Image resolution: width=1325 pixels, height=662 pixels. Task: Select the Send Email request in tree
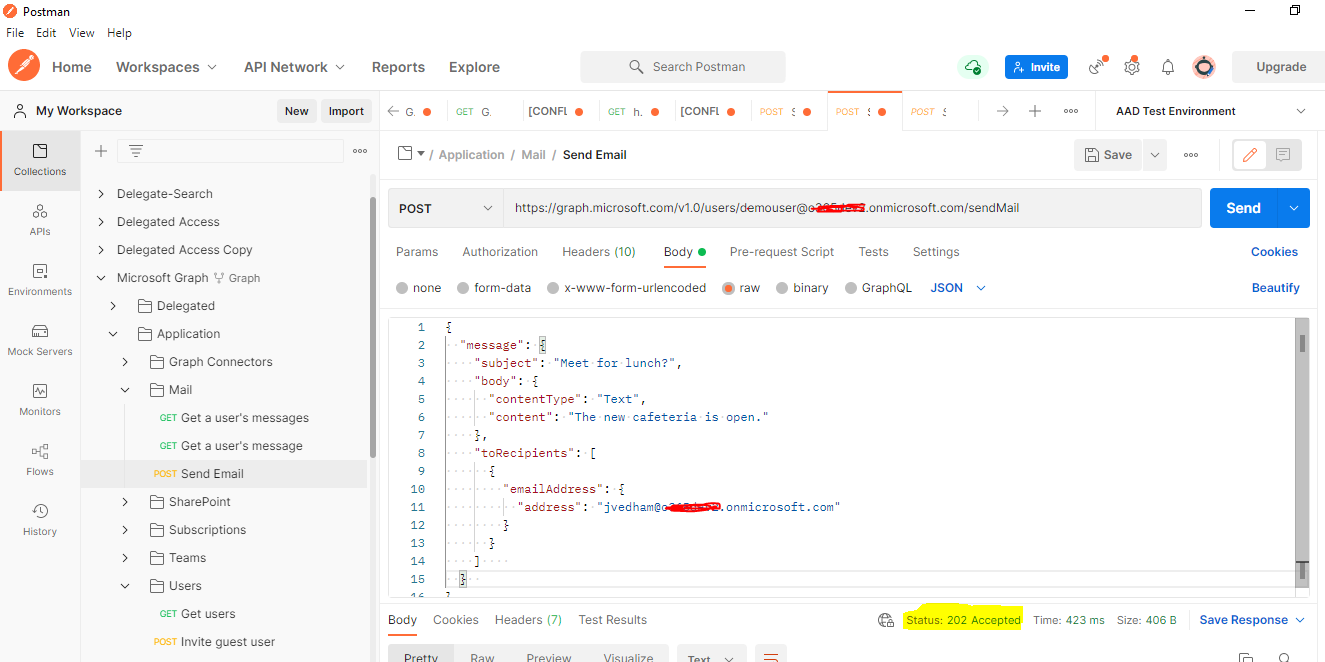[224, 474]
